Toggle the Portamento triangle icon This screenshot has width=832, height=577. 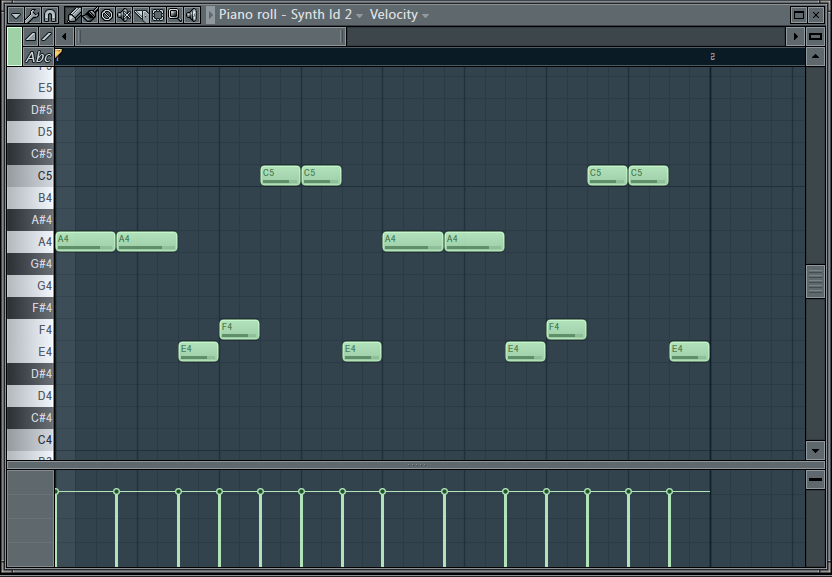pos(31,36)
